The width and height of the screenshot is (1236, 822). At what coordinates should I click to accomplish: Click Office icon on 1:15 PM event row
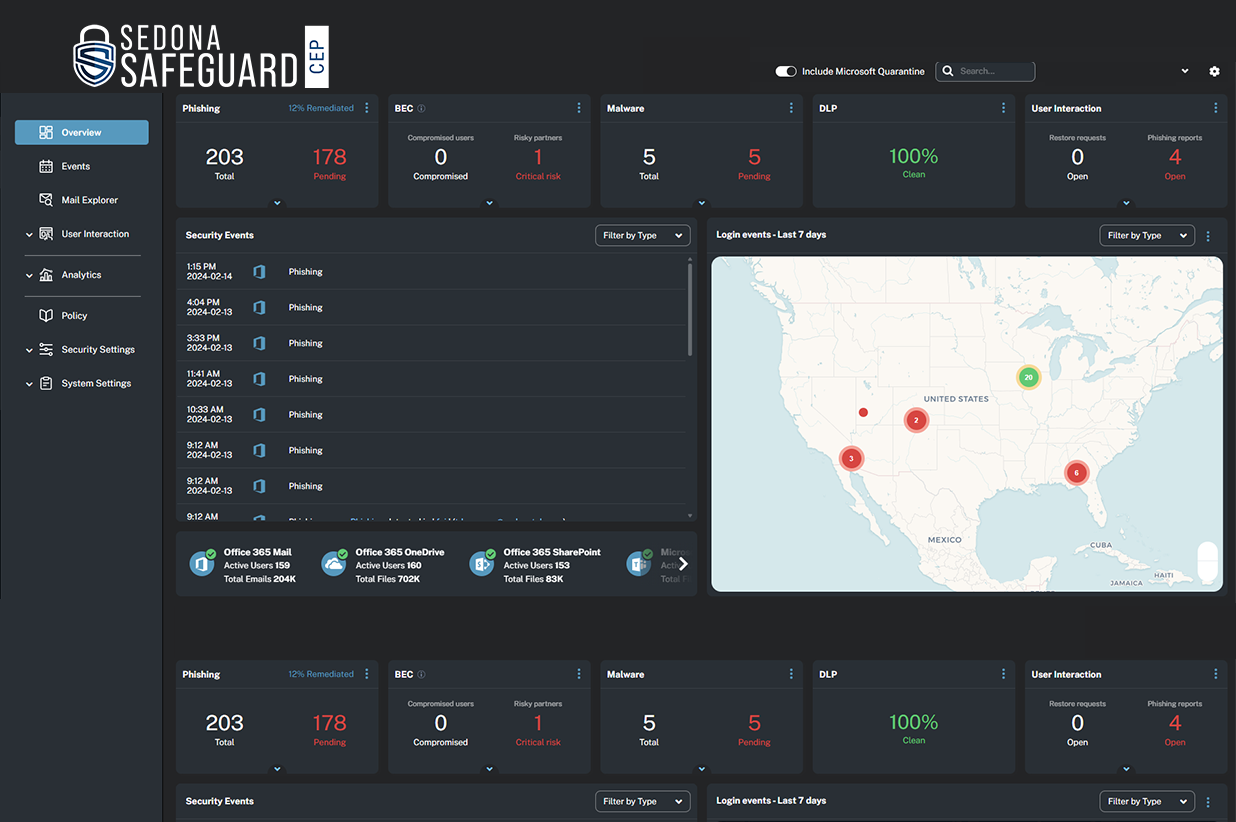[259, 272]
